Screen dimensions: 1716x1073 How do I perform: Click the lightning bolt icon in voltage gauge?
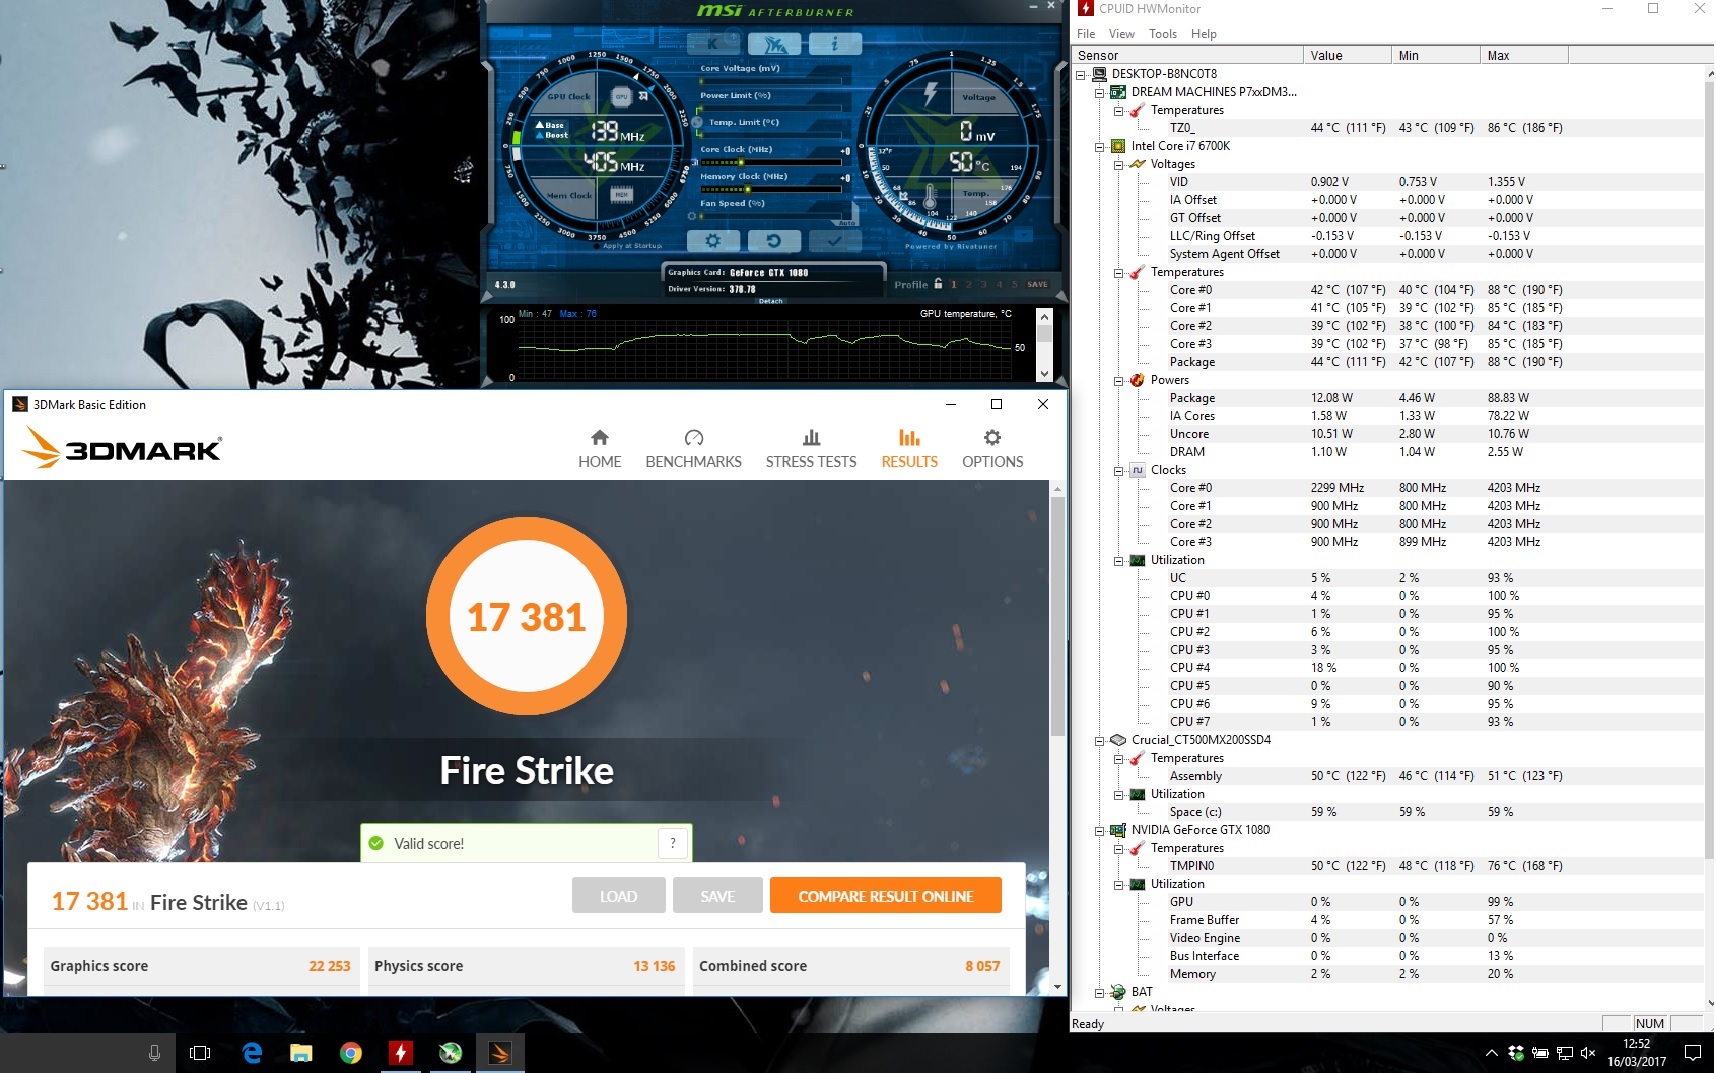coord(931,94)
